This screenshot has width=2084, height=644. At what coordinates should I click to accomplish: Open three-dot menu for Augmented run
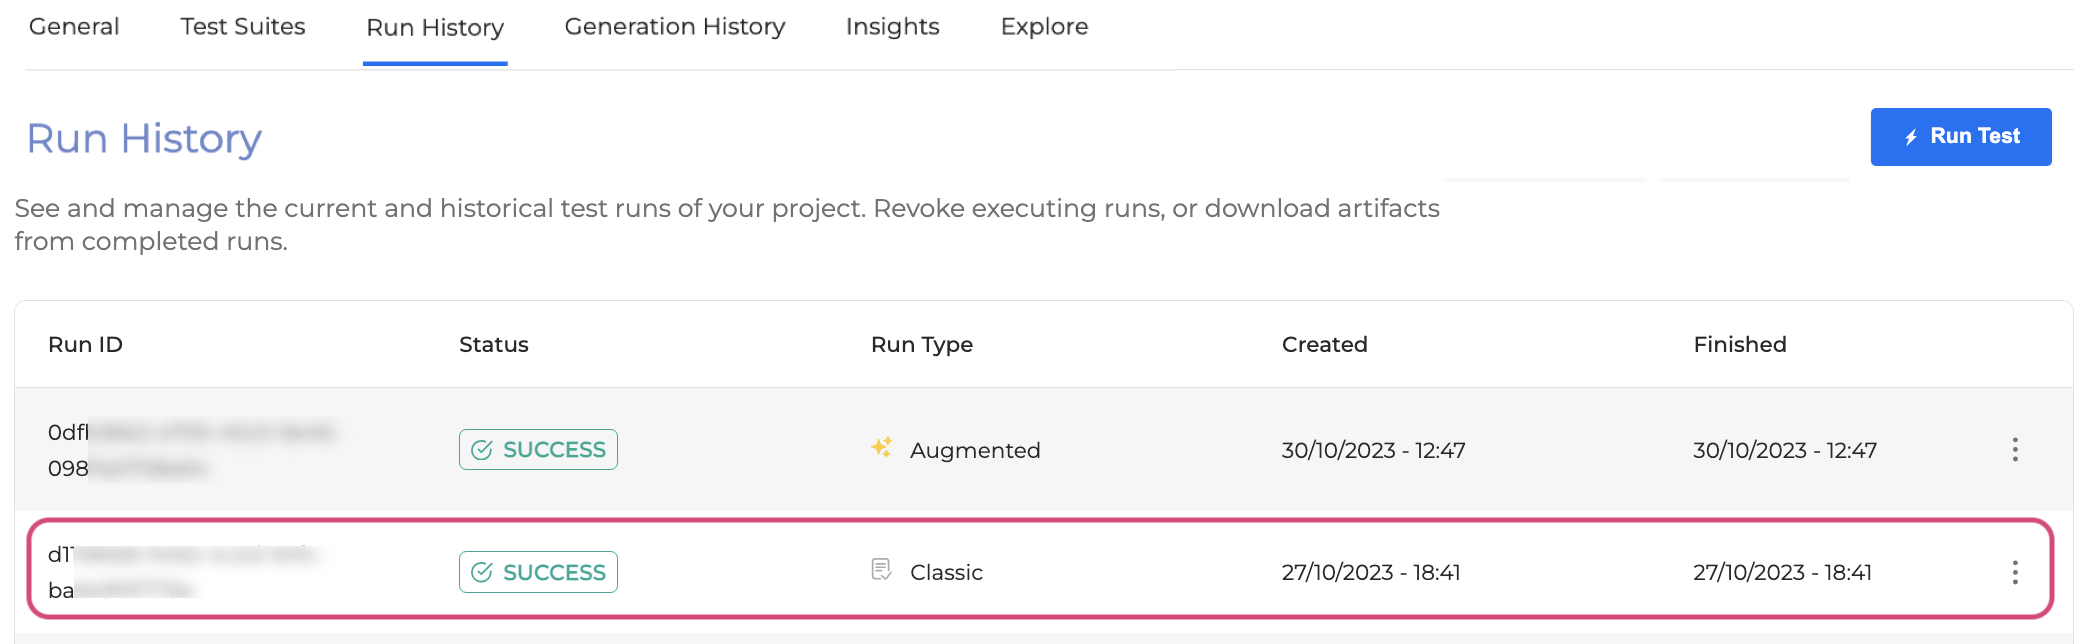coord(2015,450)
